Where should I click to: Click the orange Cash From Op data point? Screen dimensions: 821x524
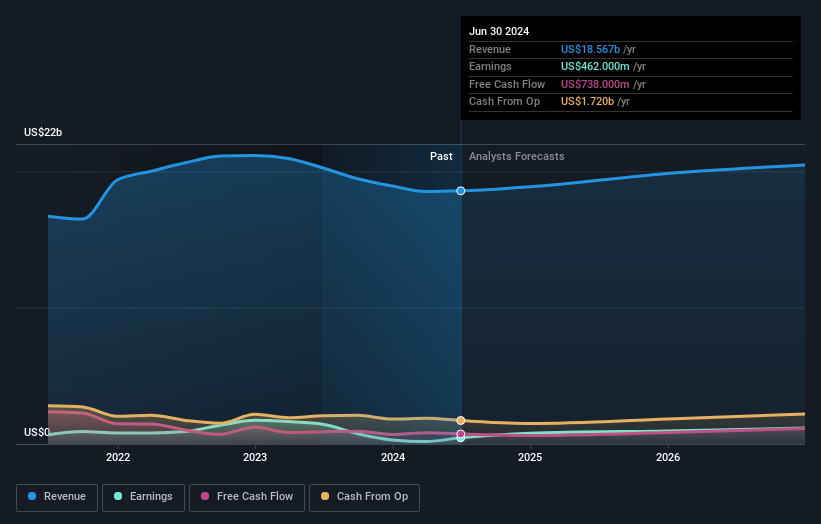point(461,421)
